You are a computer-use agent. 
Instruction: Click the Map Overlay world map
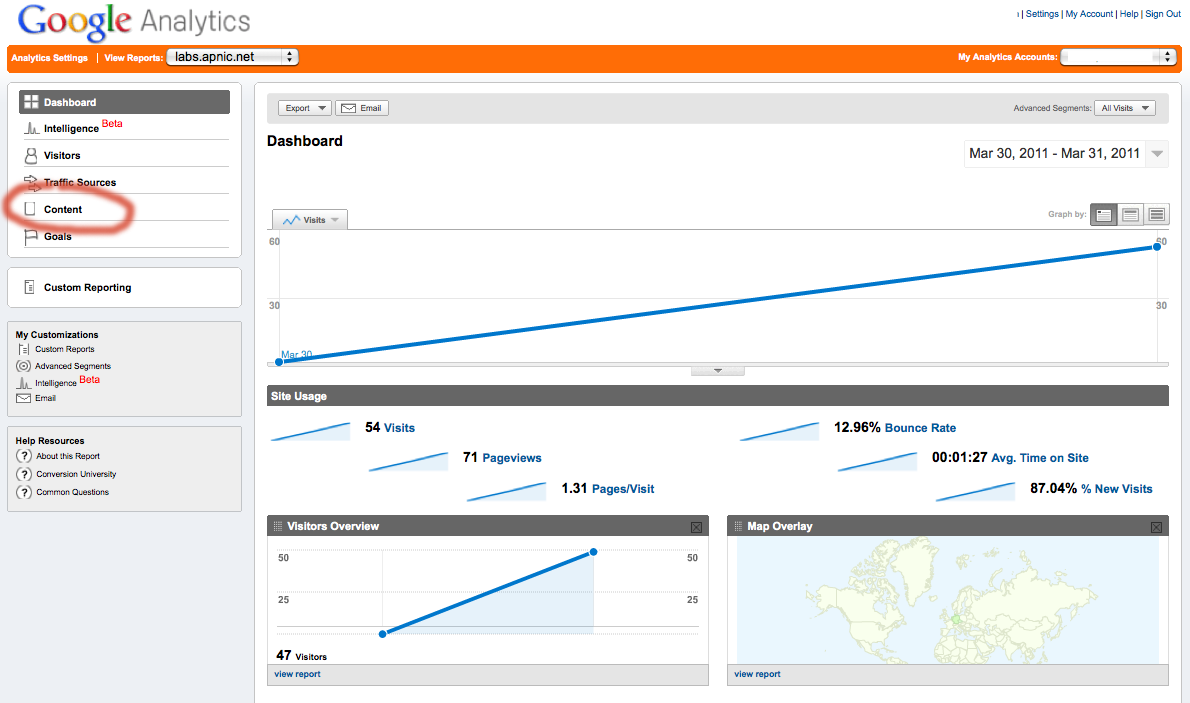click(948, 600)
